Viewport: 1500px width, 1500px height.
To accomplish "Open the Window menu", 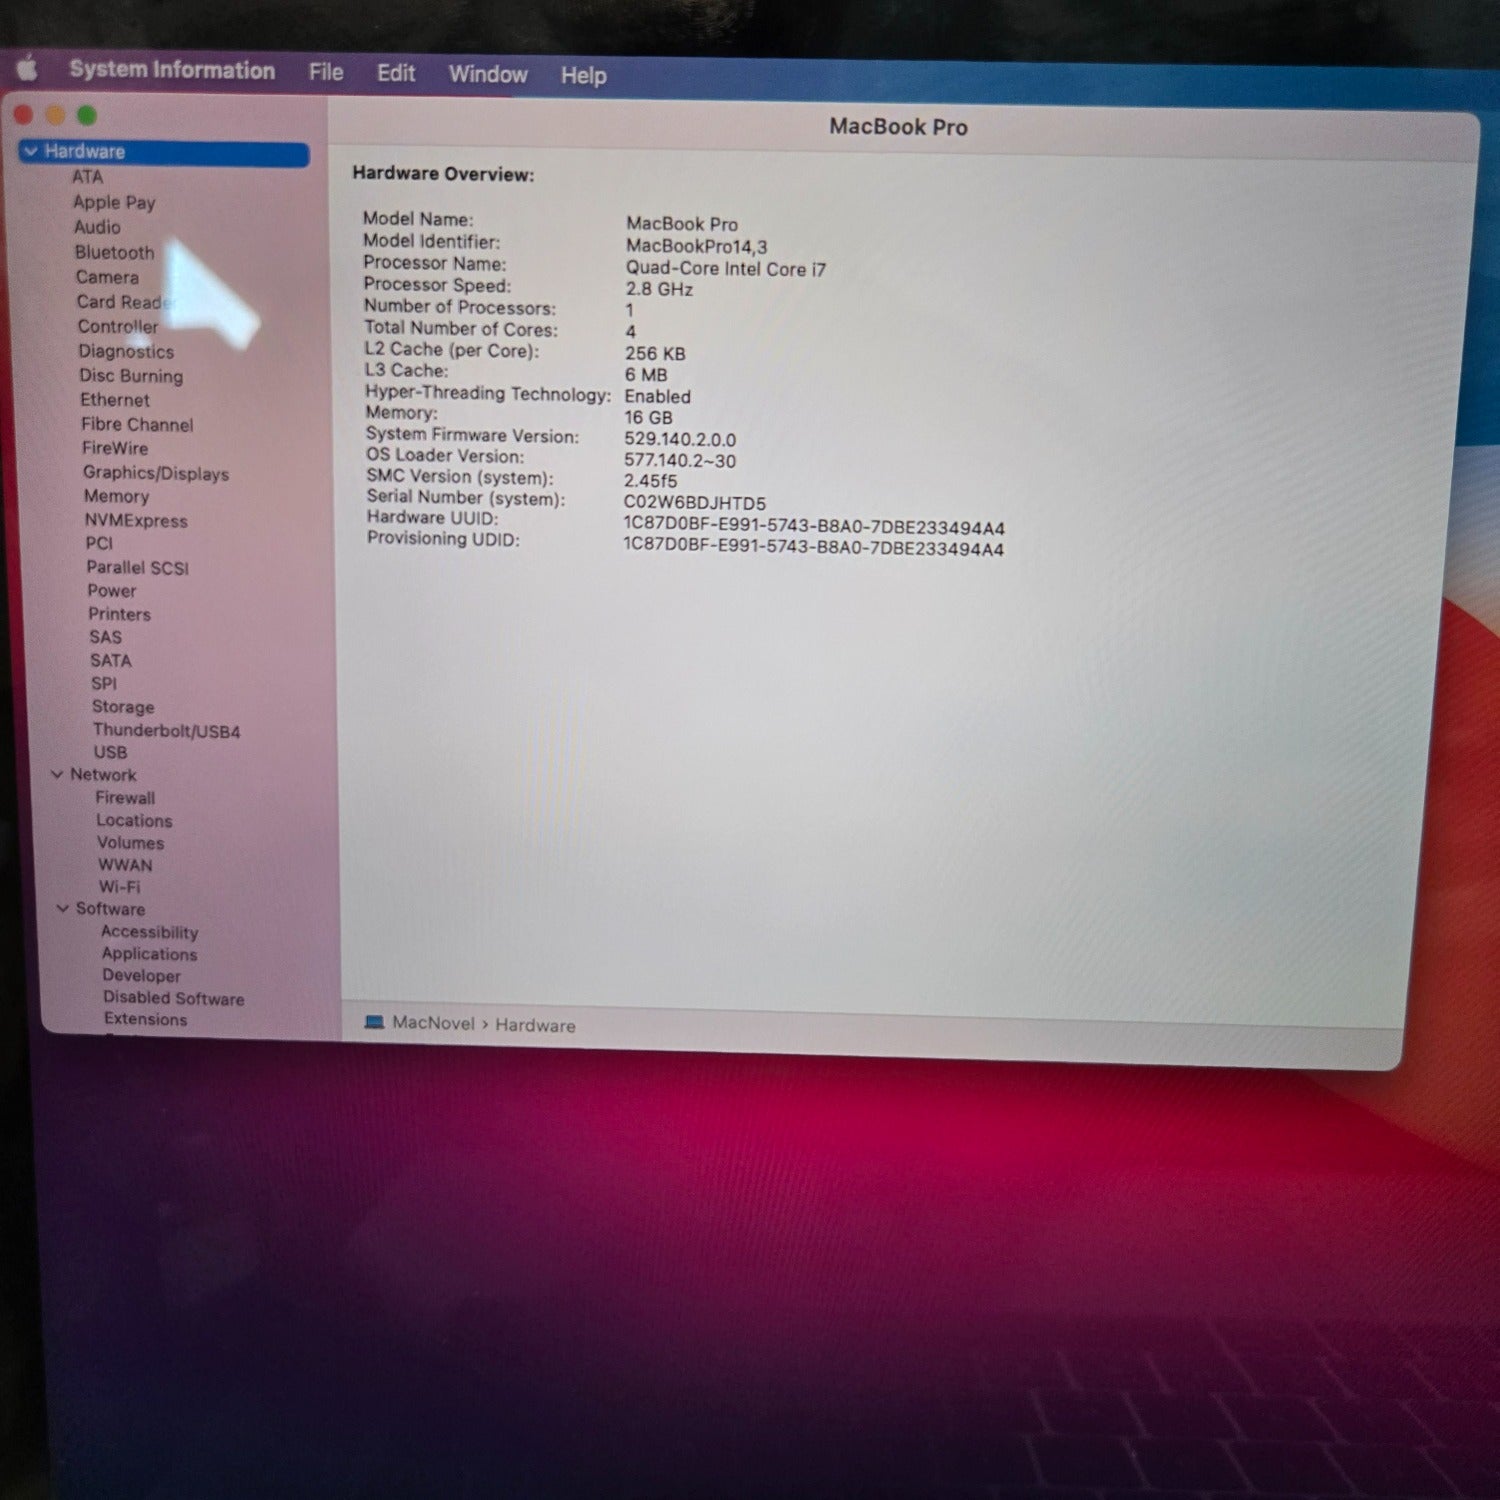I will pyautogui.click(x=488, y=74).
